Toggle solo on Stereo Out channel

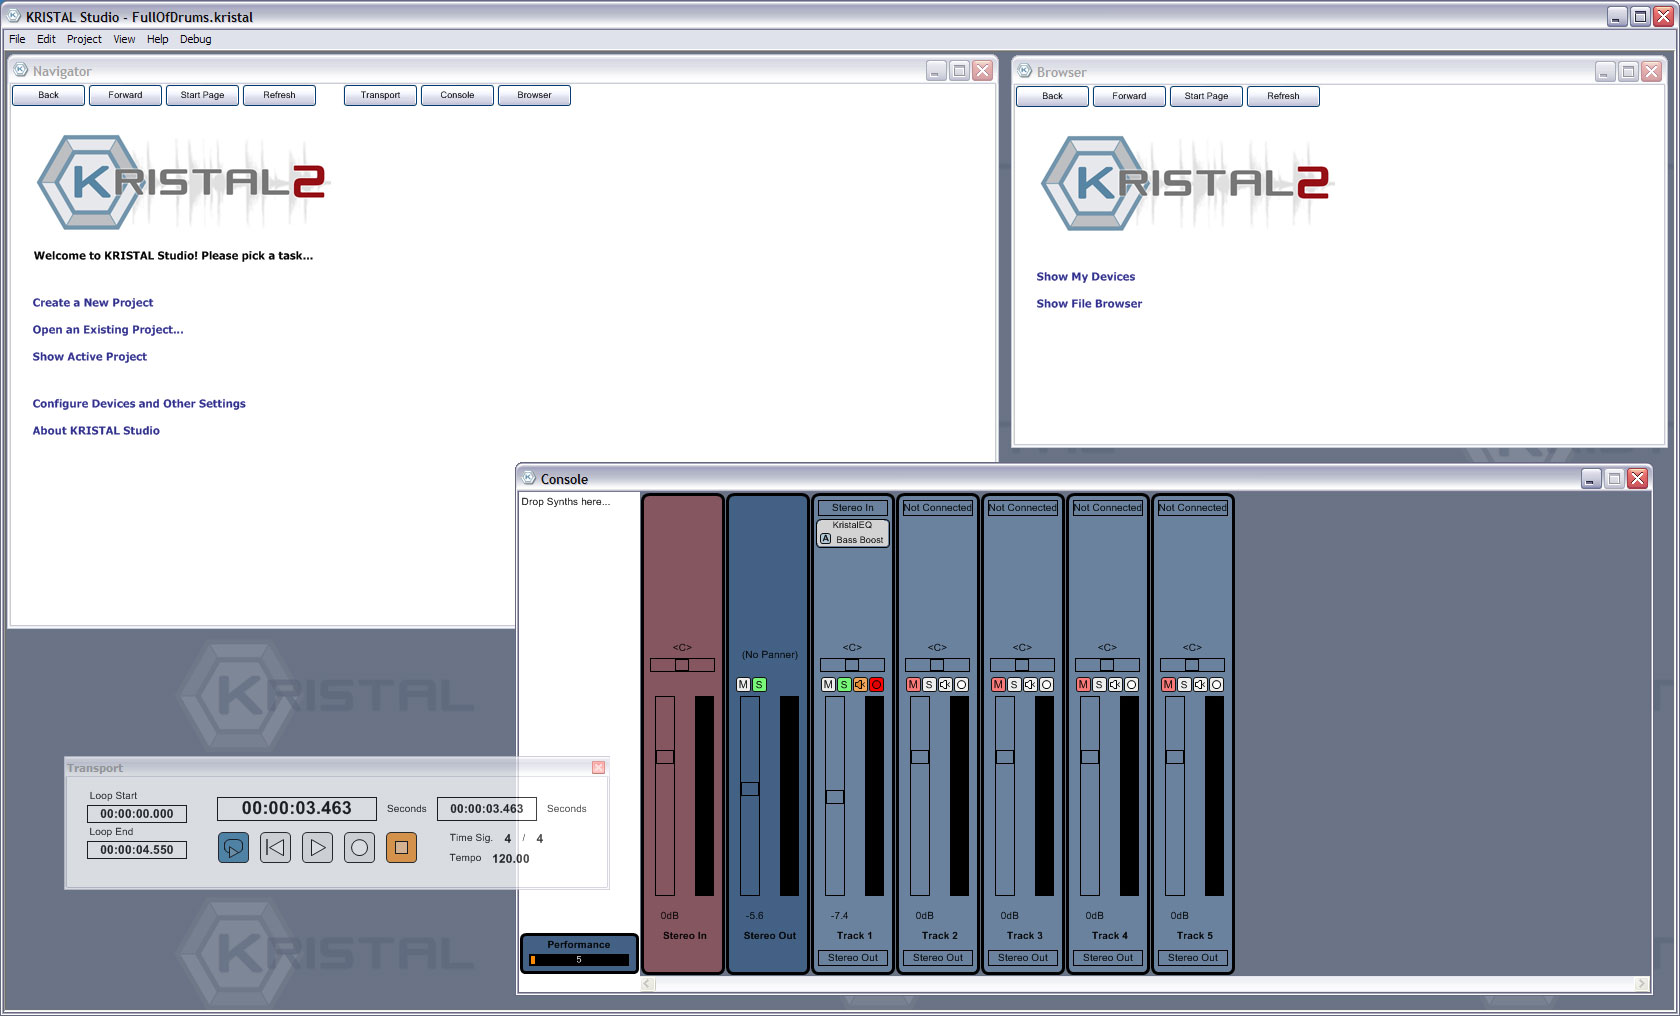coord(759,685)
